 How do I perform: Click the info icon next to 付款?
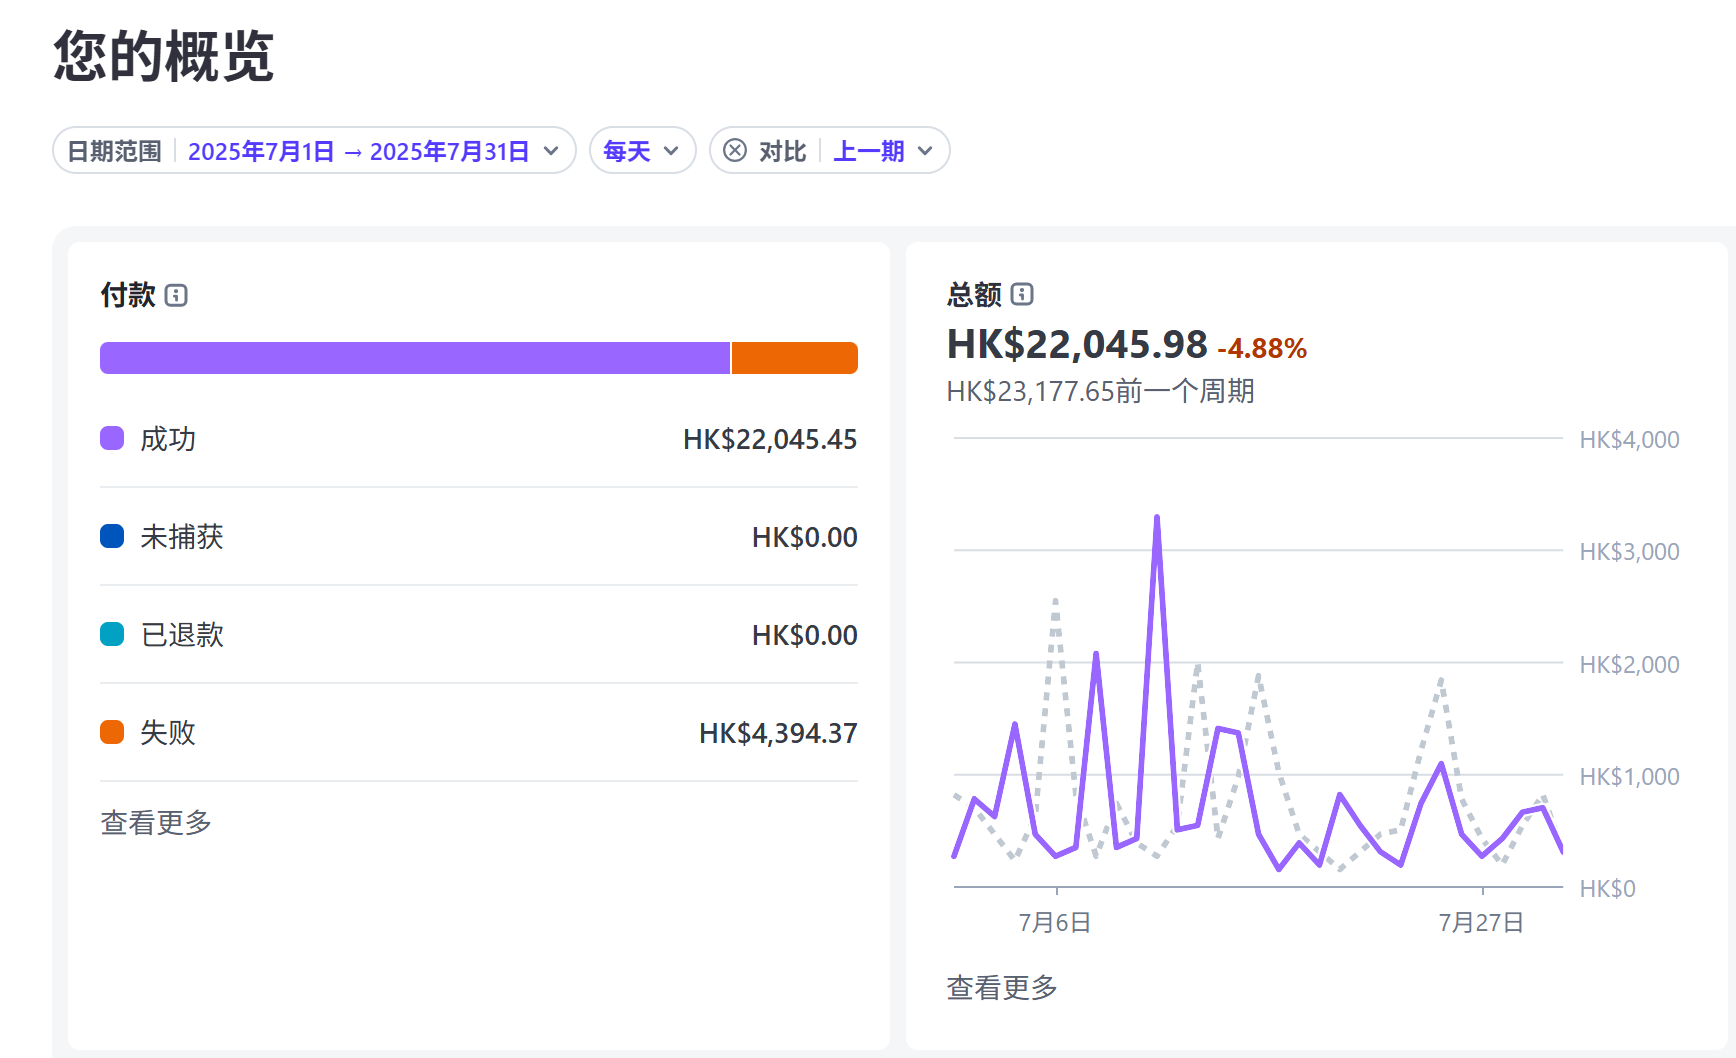[x=176, y=295]
